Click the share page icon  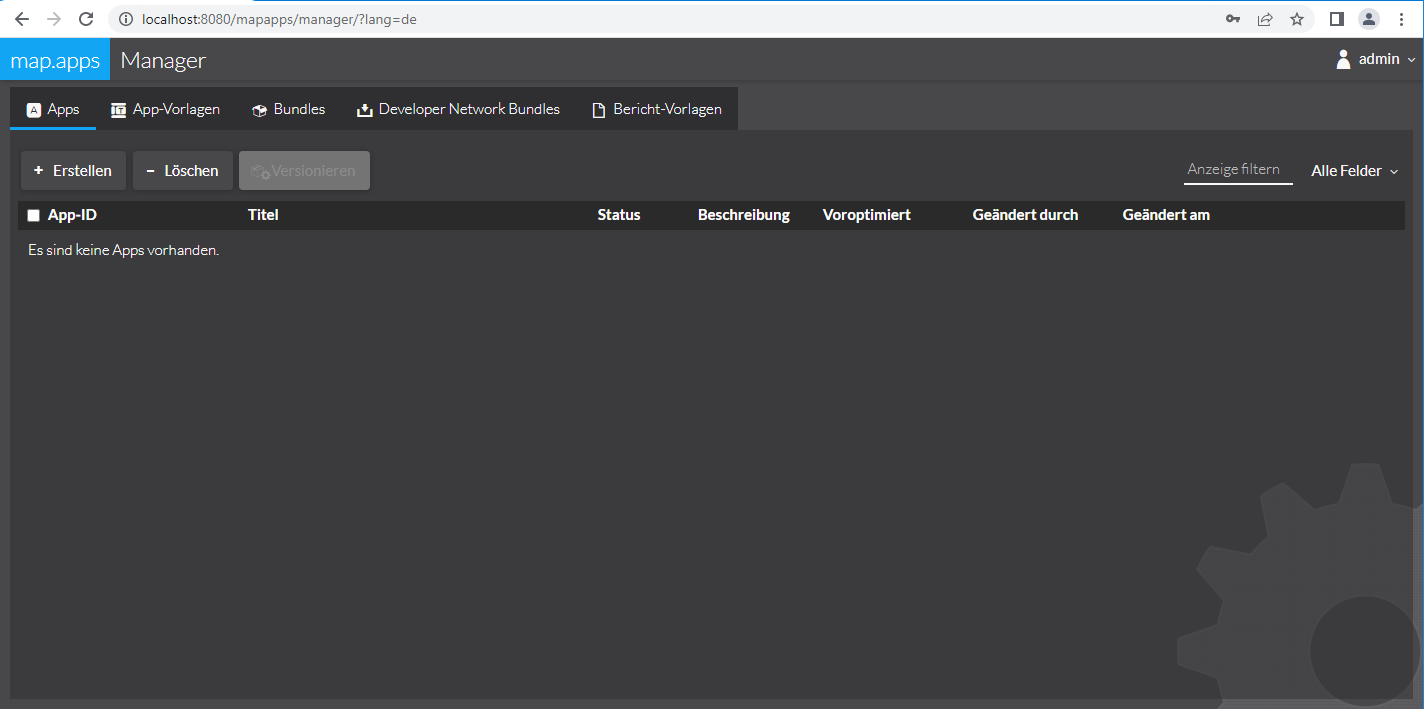coord(1265,19)
